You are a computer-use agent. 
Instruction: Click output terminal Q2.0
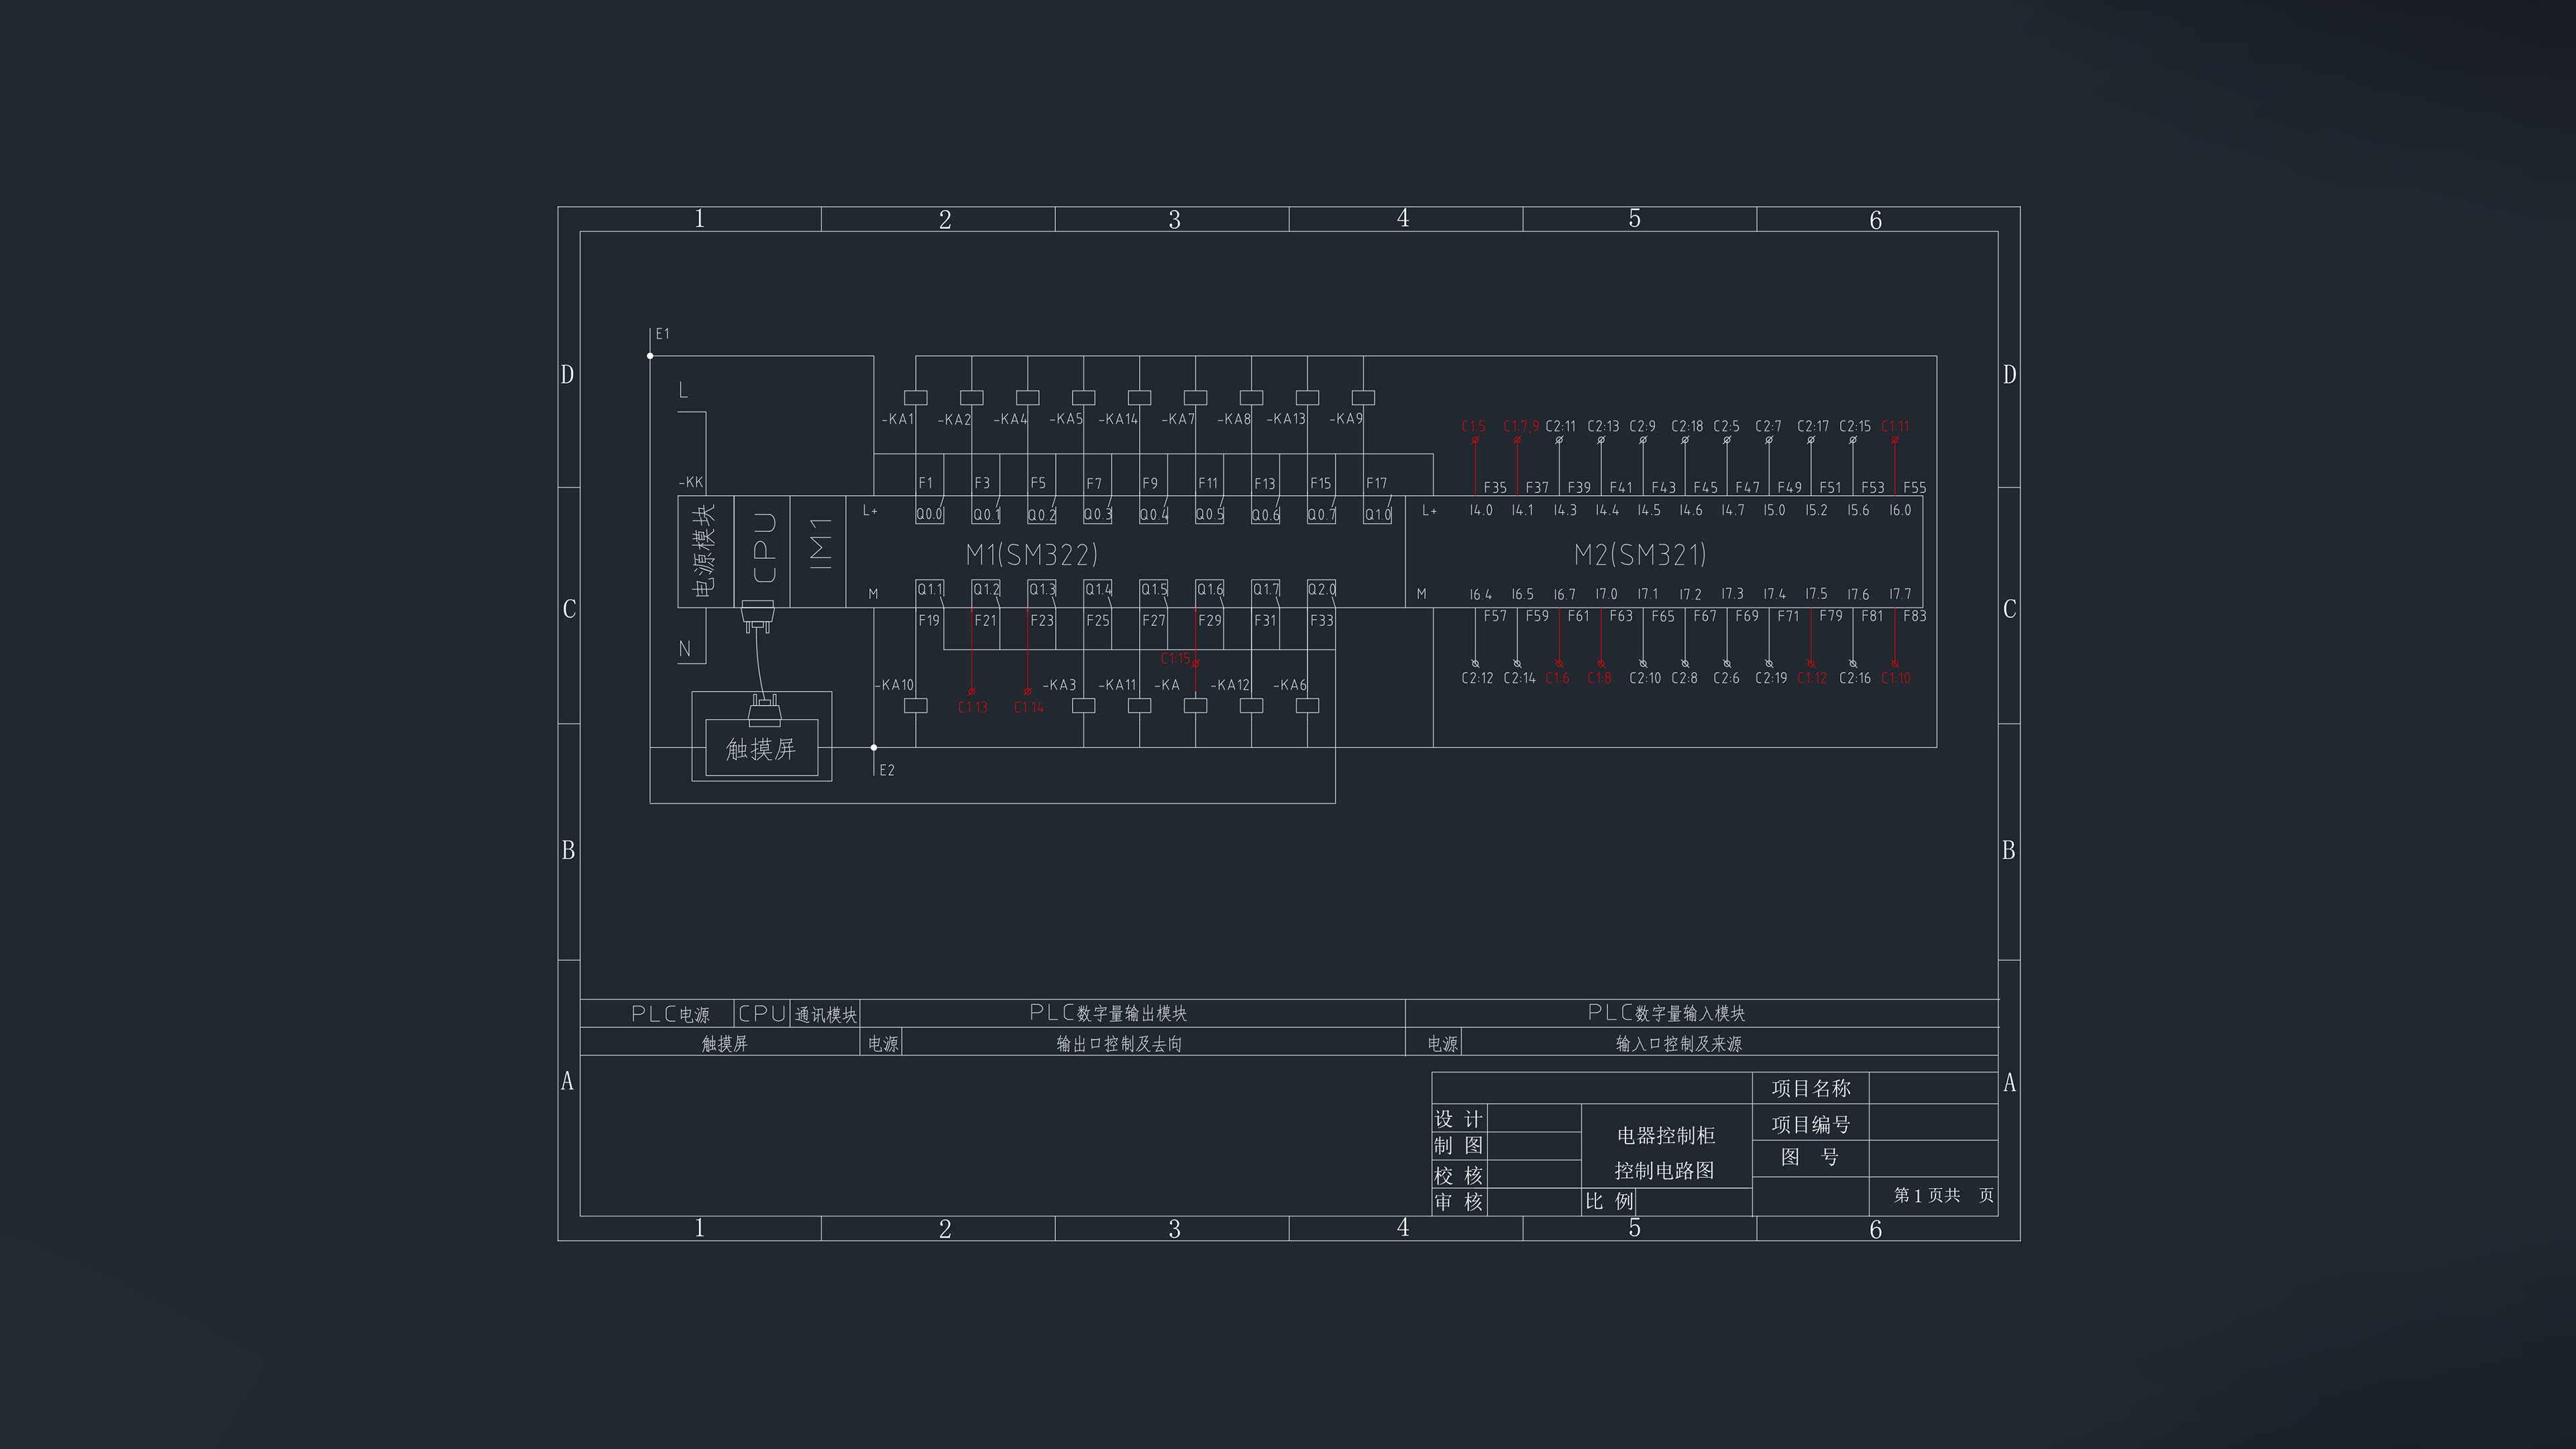coord(1321,589)
